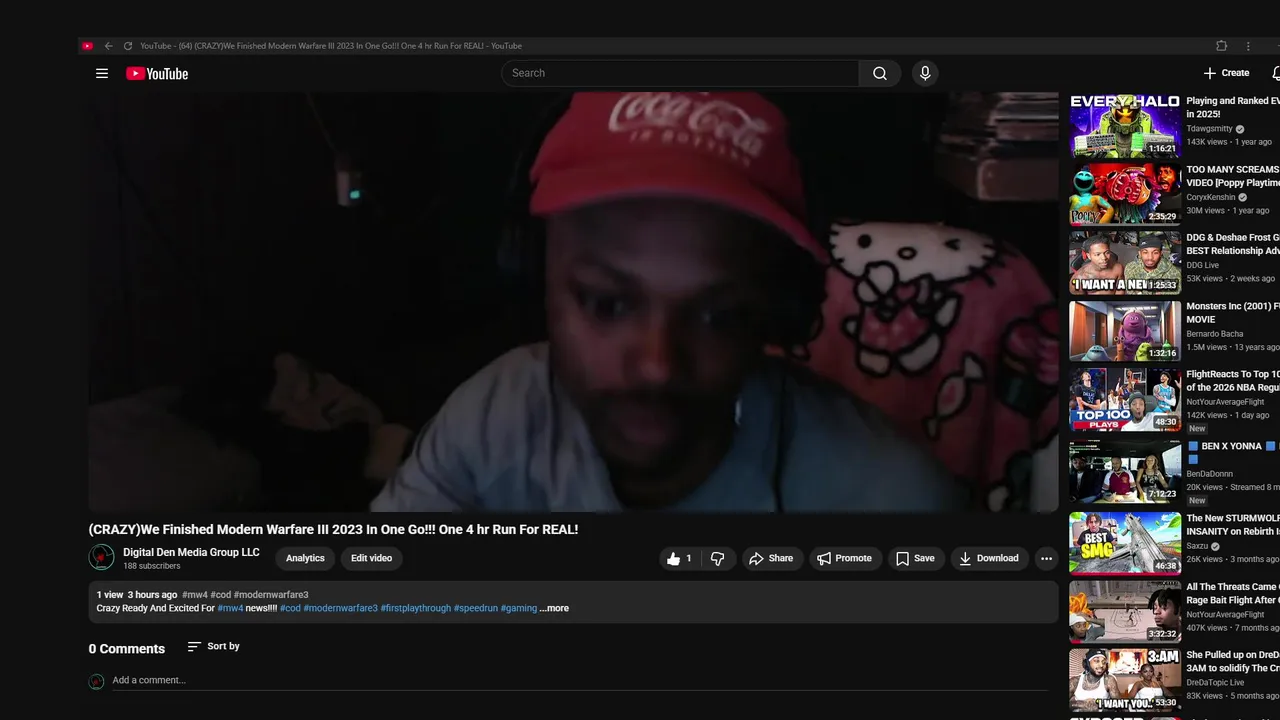
Task: Click Bernardo Bacha channel name
Action: pos(1215,334)
